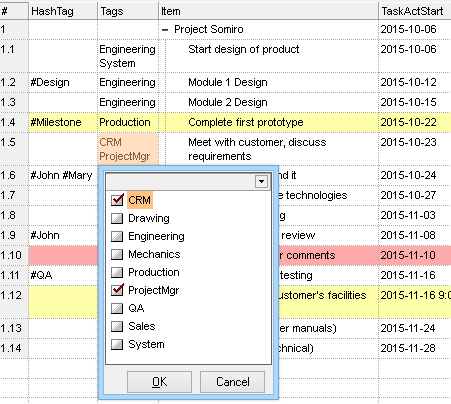
Task: Click the OK button
Action: 159,382
